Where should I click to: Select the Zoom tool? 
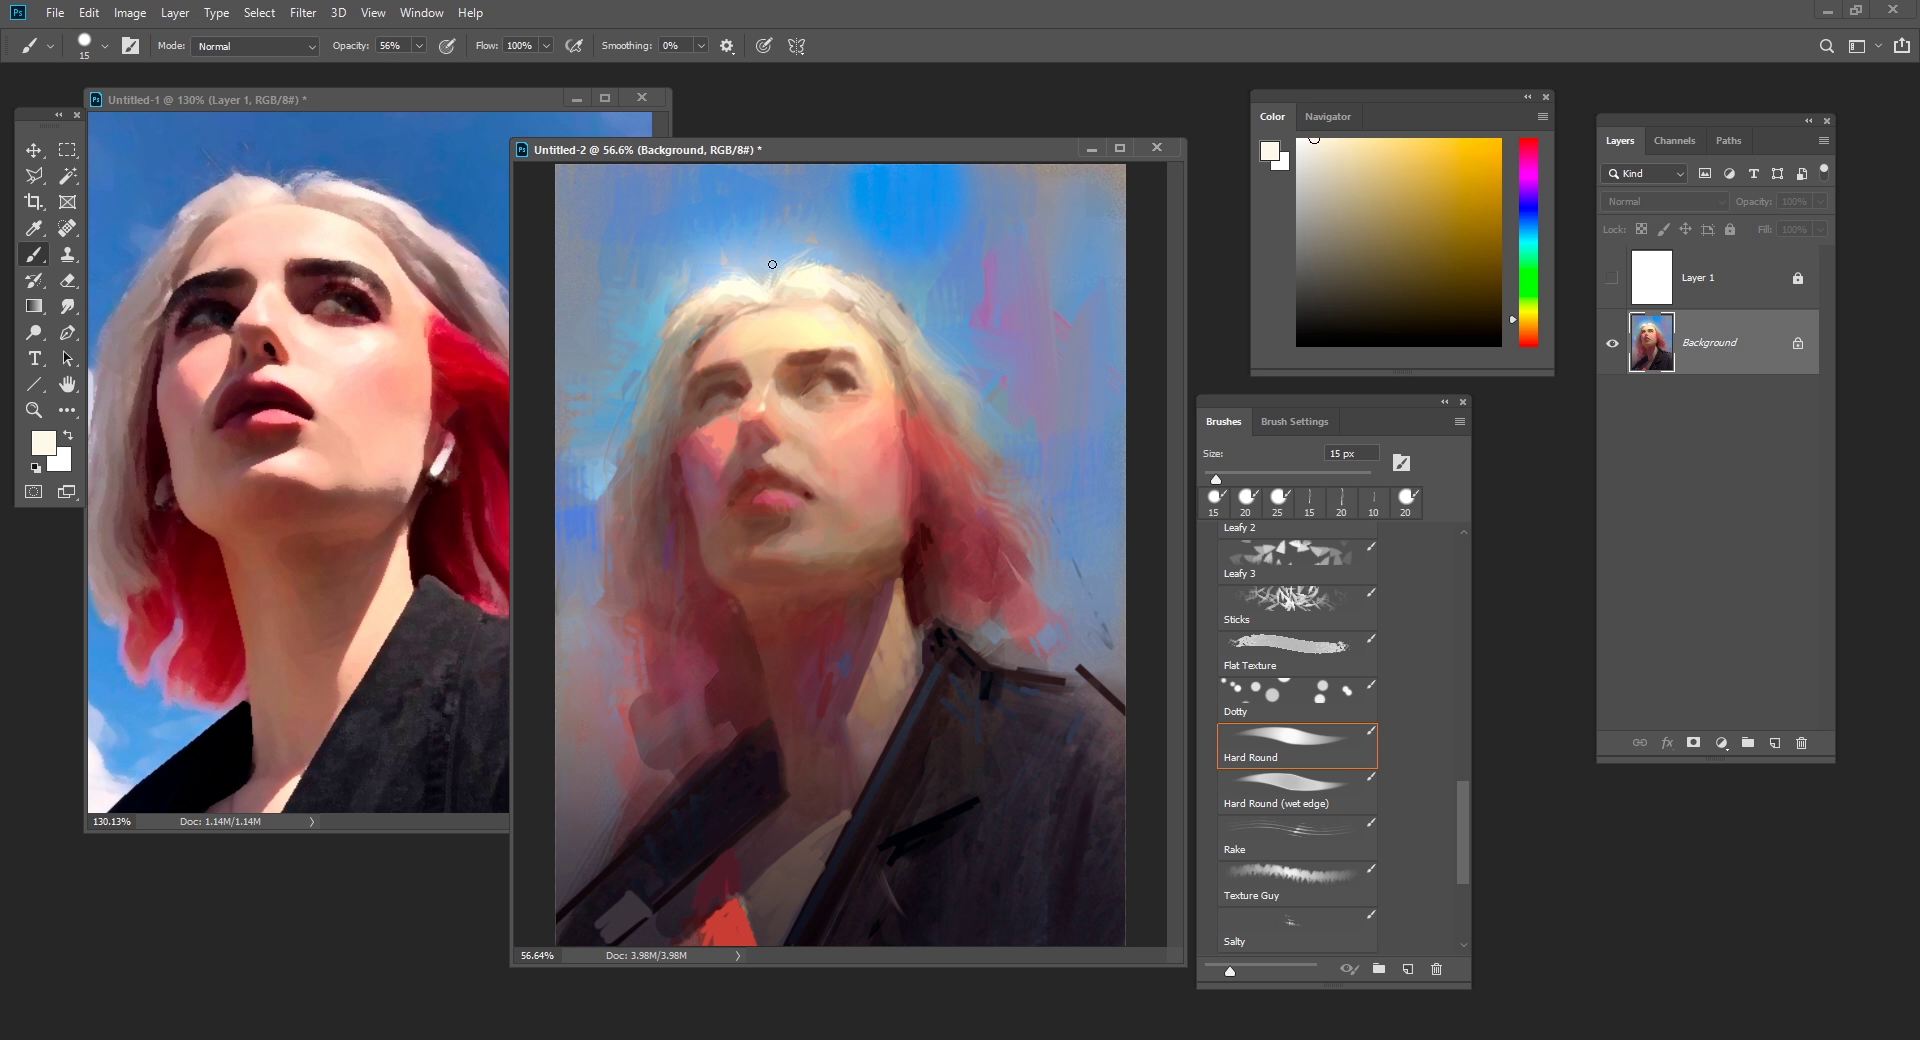(x=34, y=410)
